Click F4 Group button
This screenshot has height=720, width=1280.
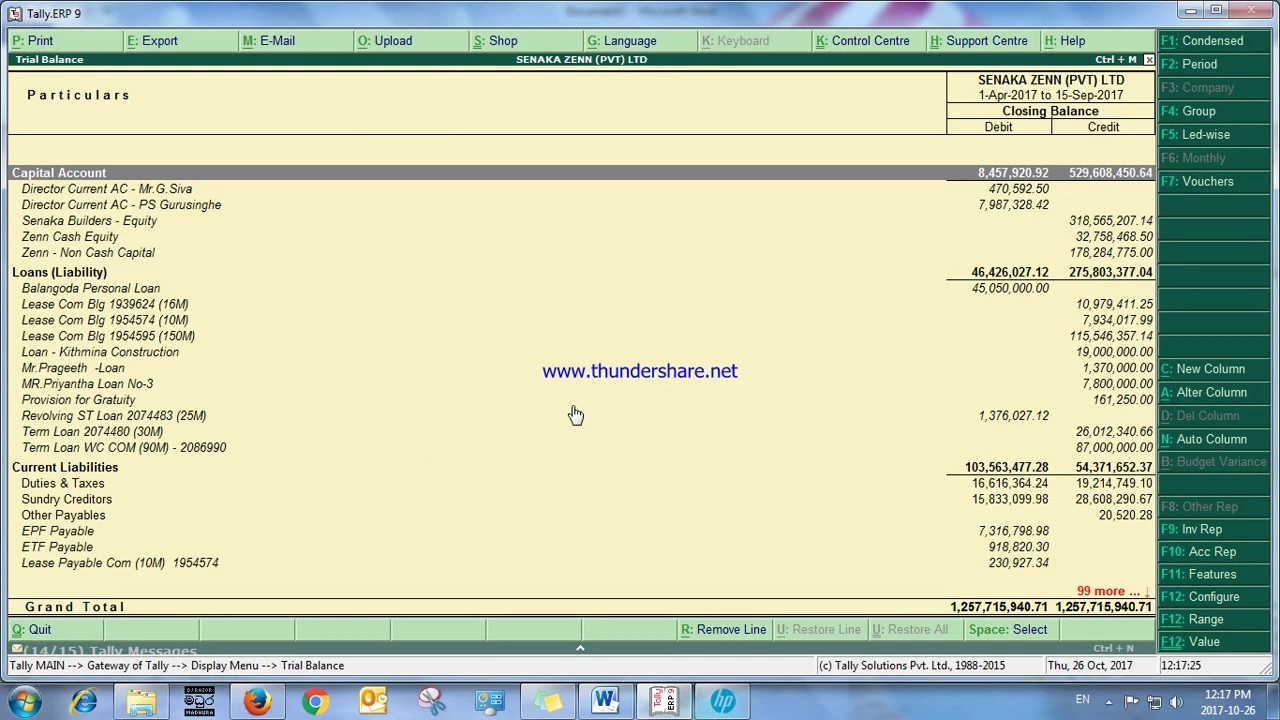tap(1215, 111)
